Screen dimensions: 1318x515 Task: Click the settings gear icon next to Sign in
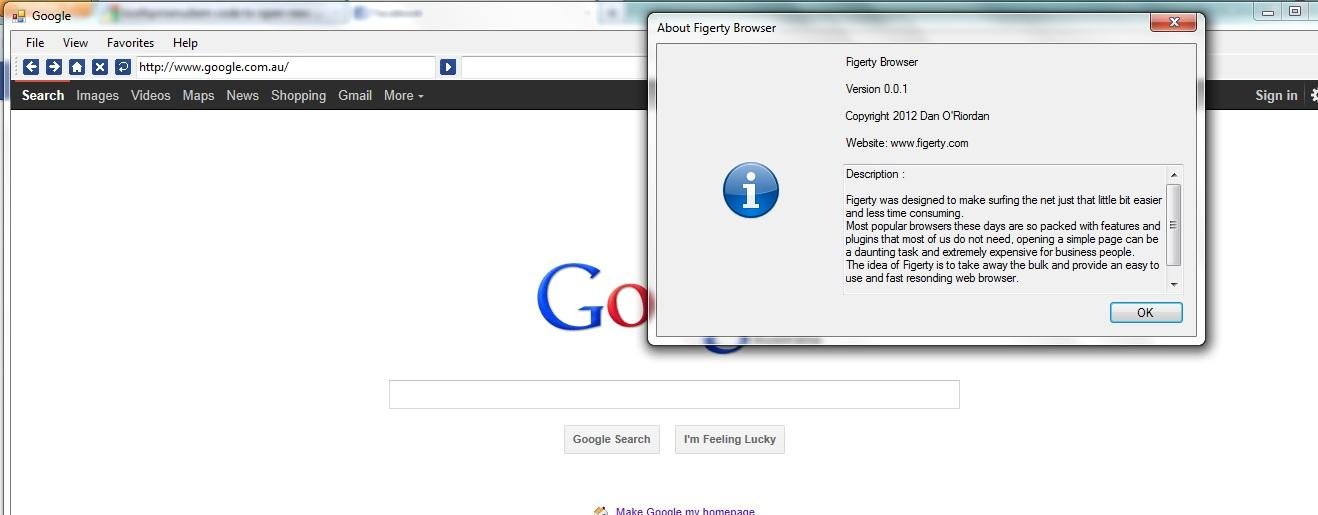click(x=1312, y=95)
